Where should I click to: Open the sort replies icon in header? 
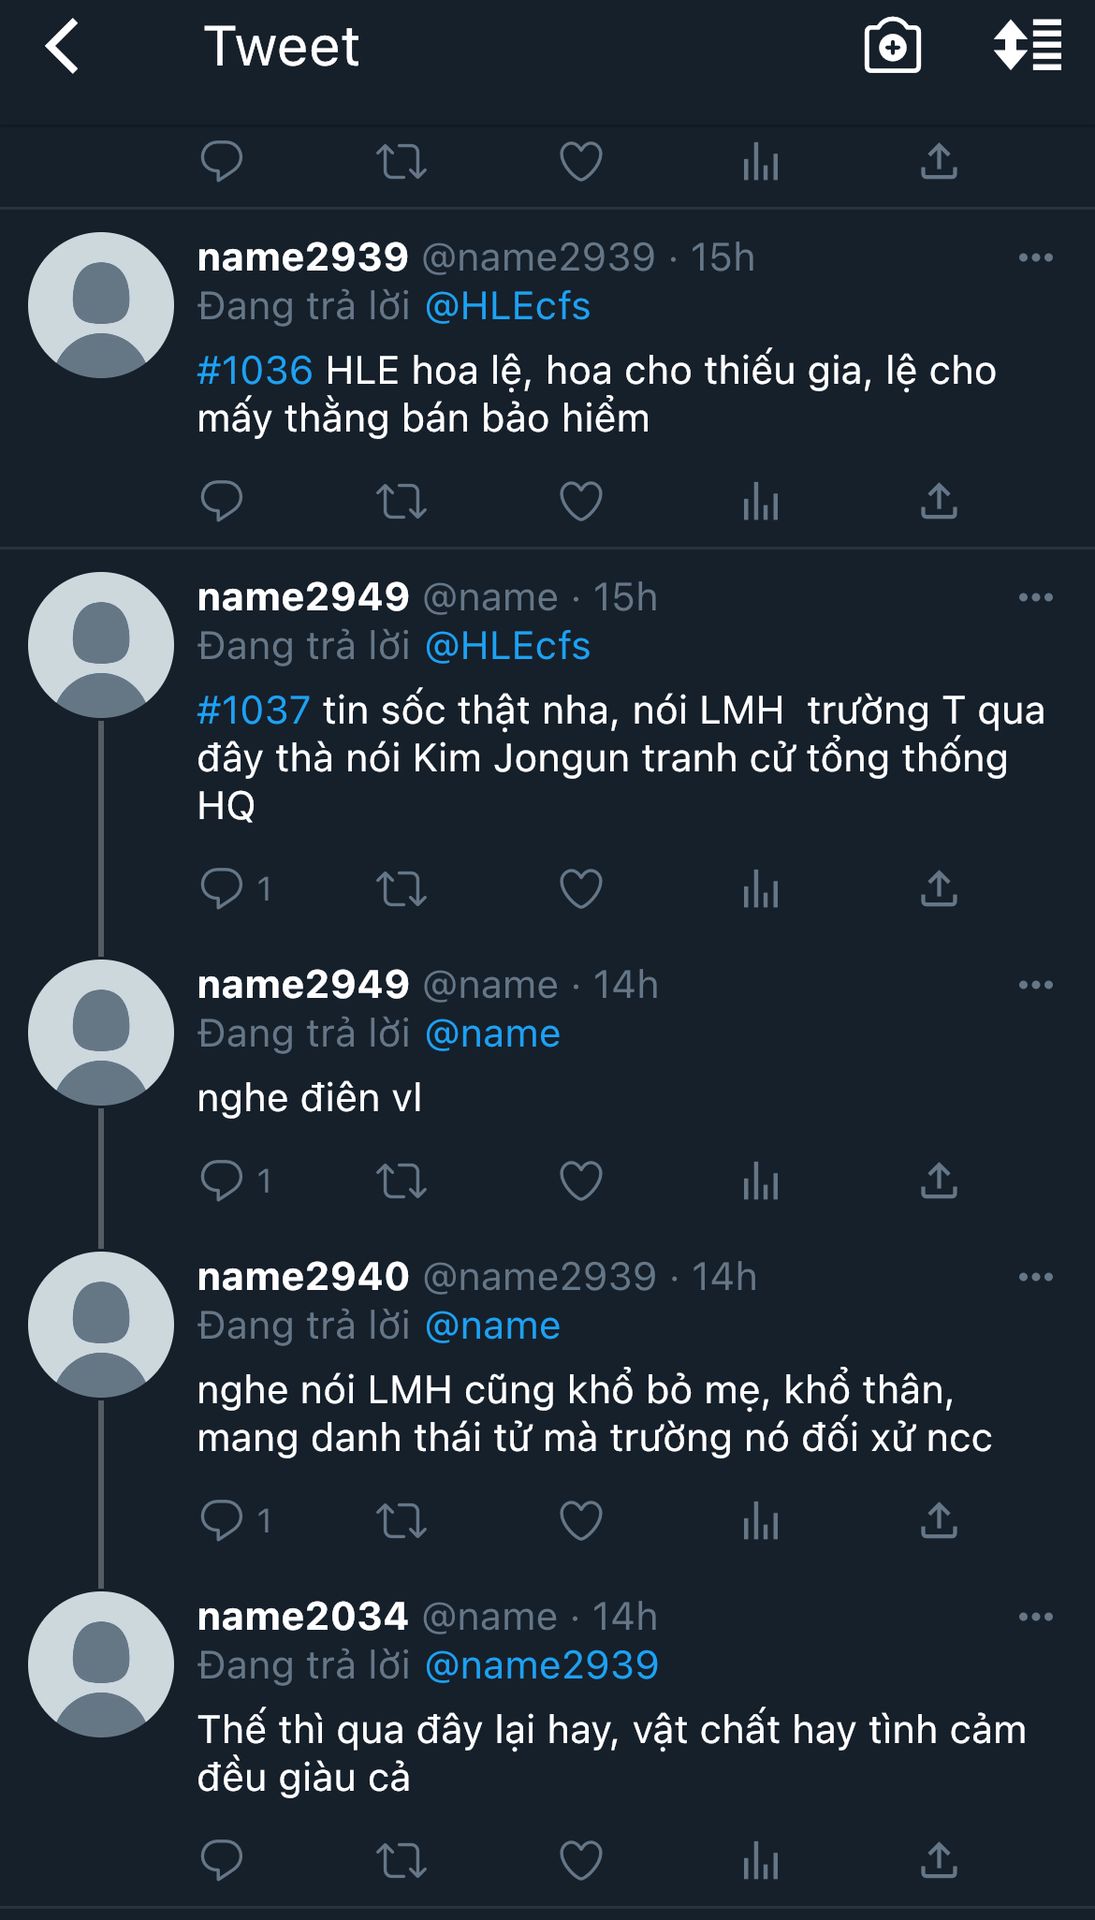(x=1027, y=46)
